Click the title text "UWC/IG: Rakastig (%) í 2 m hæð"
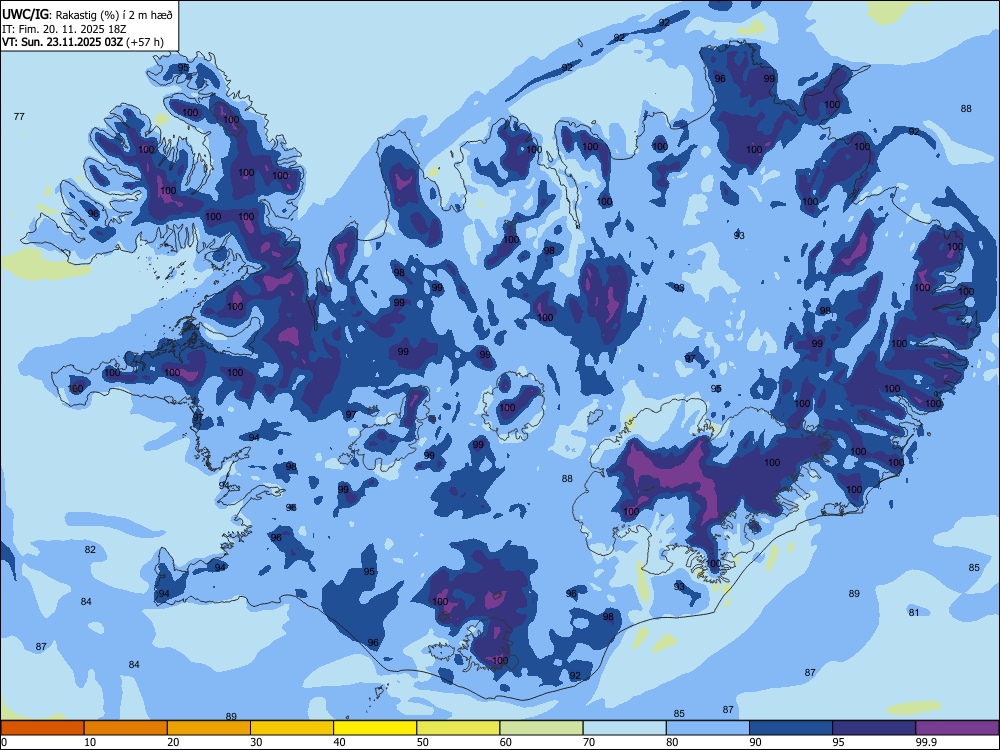The width and height of the screenshot is (1000, 750). tap(87, 15)
